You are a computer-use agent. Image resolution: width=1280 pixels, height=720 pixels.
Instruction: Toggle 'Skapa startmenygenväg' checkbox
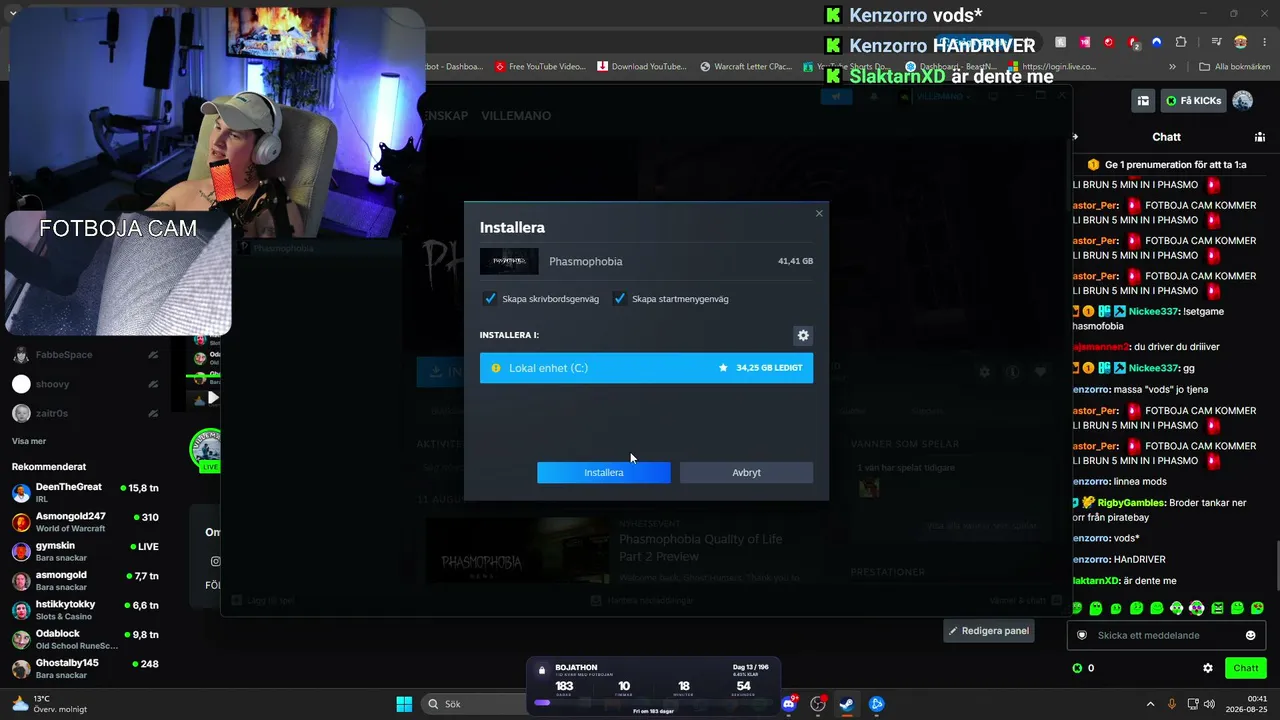[619, 298]
